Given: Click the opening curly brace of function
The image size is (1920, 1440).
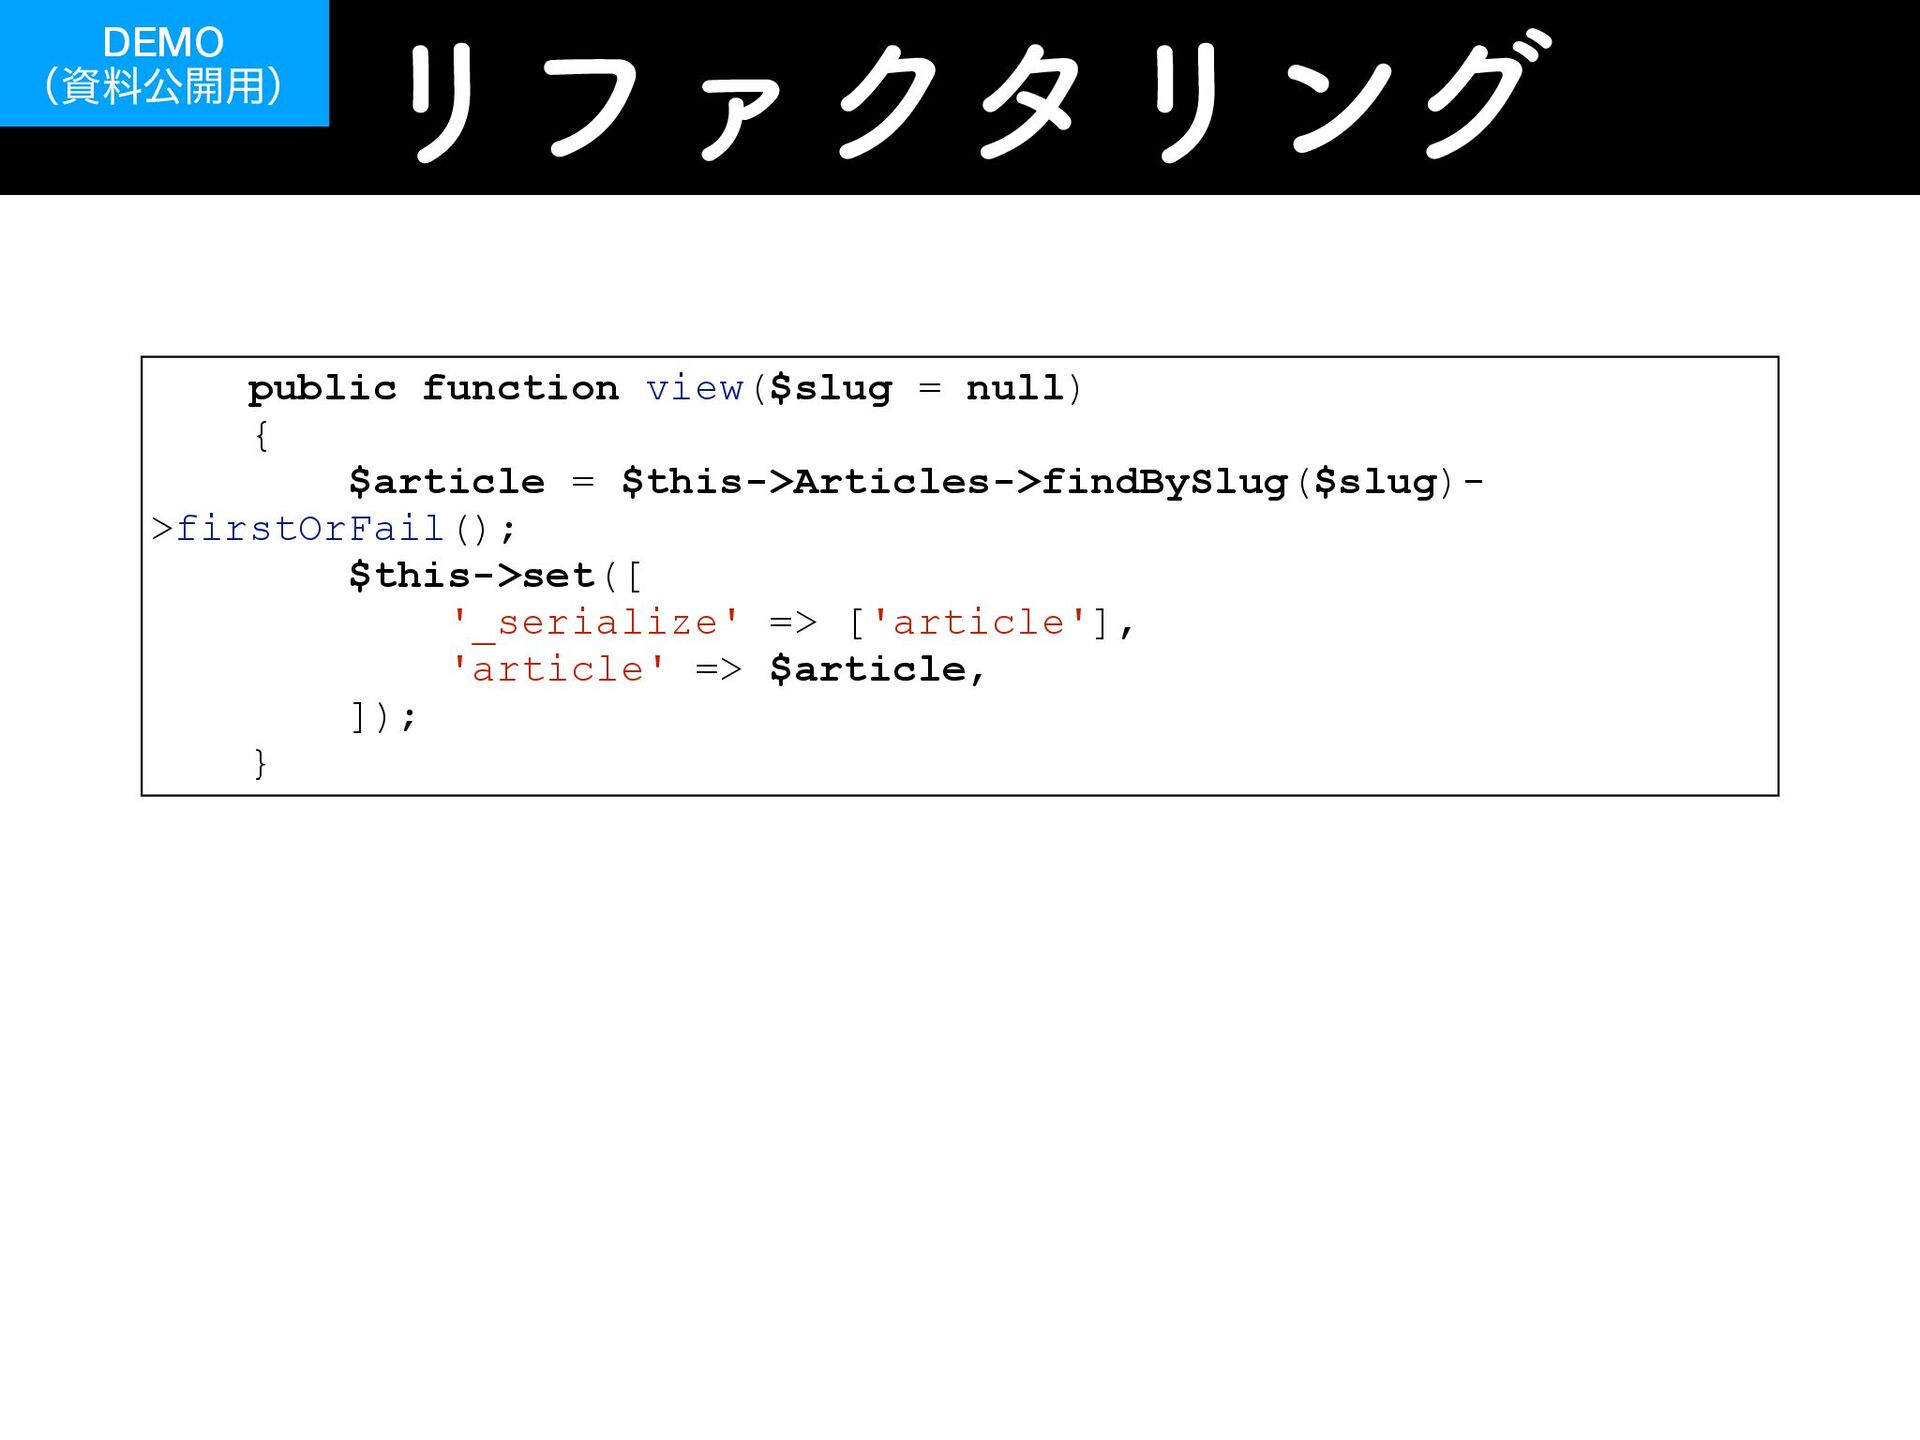Looking at the screenshot, I should [261, 435].
